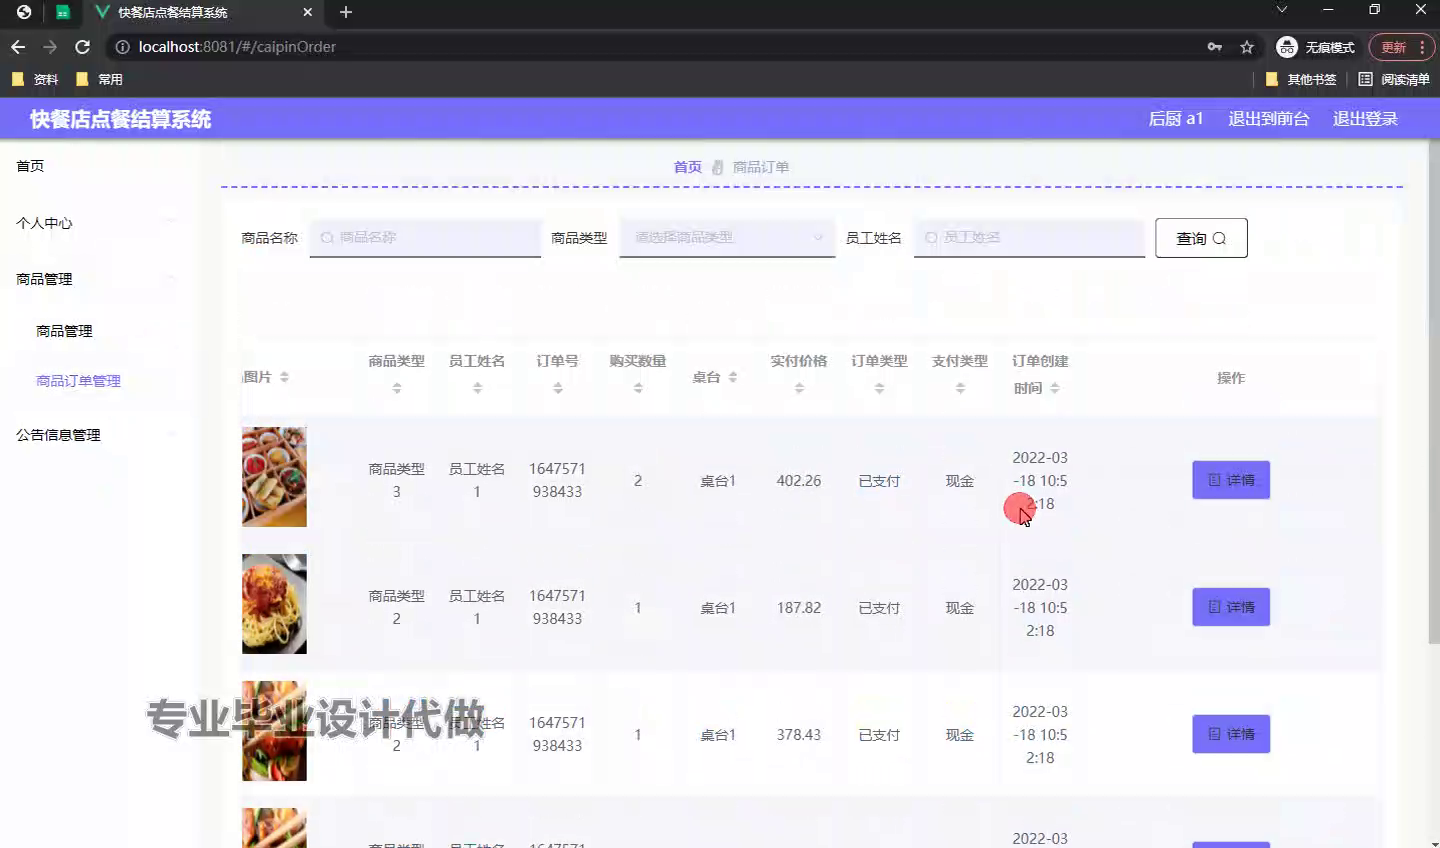Open the 商品管理 submenu item

point(64,331)
